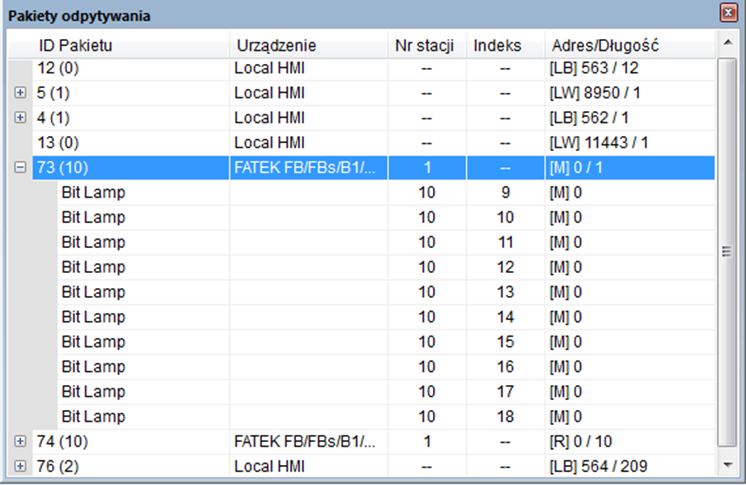The image size is (746, 485).
Task: Click Local HMI cell in row 12 (0)
Action: tap(308, 68)
